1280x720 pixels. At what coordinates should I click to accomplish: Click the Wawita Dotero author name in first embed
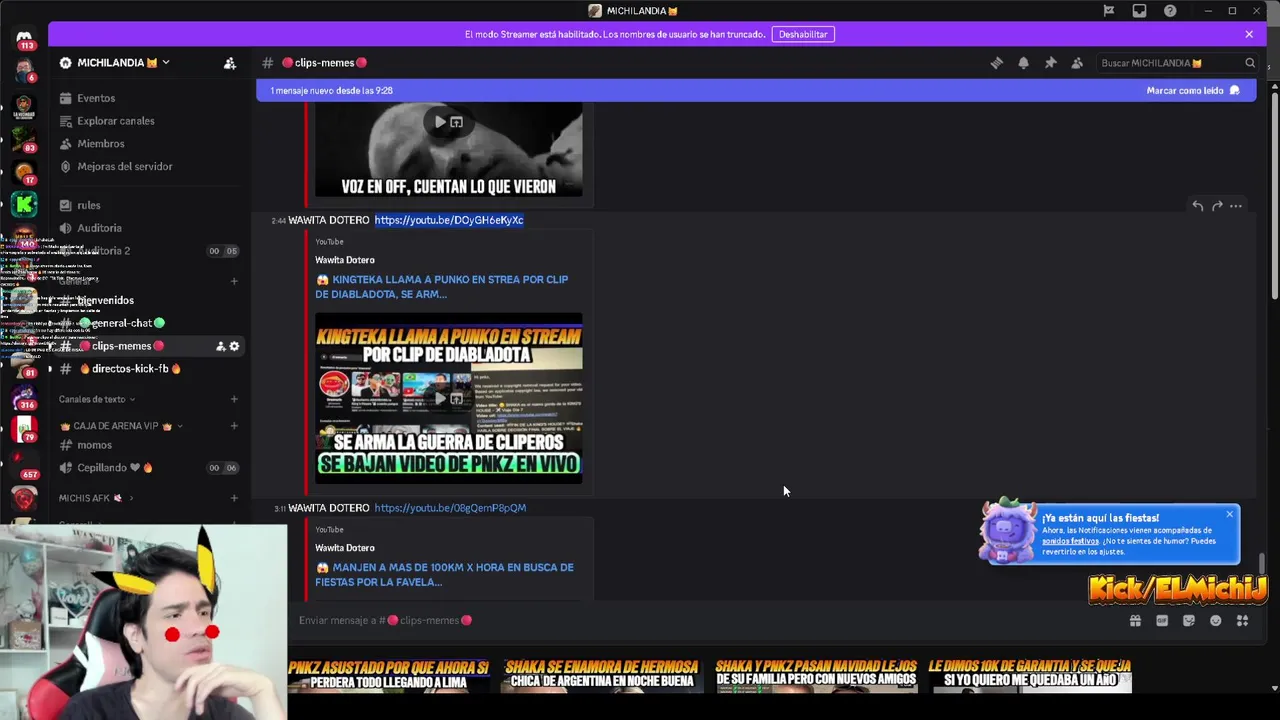[345, 260]
